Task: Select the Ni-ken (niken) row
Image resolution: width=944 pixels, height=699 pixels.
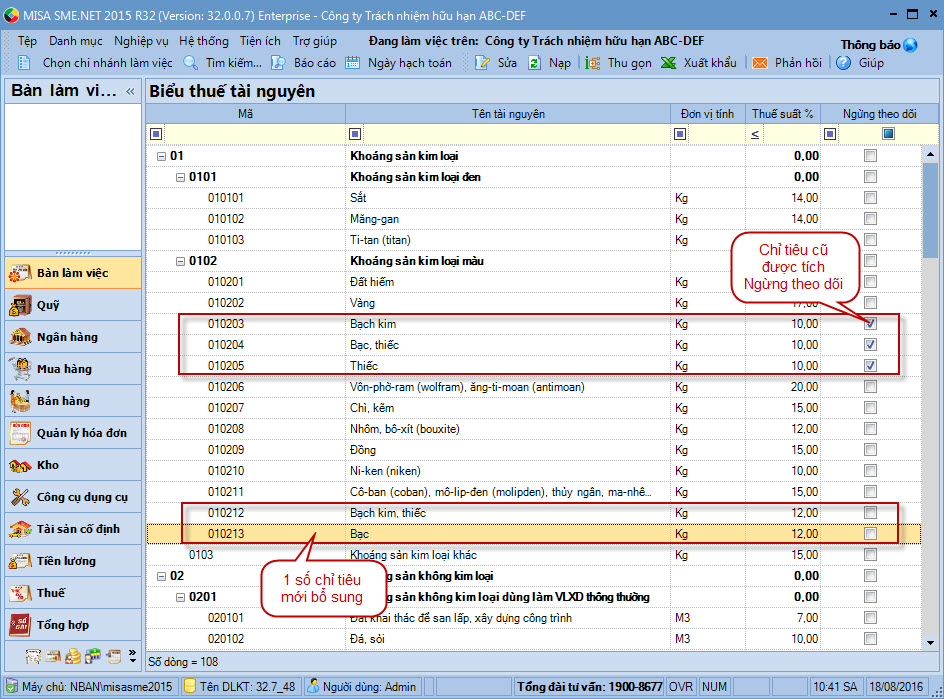Action: (x=533, y=471)
